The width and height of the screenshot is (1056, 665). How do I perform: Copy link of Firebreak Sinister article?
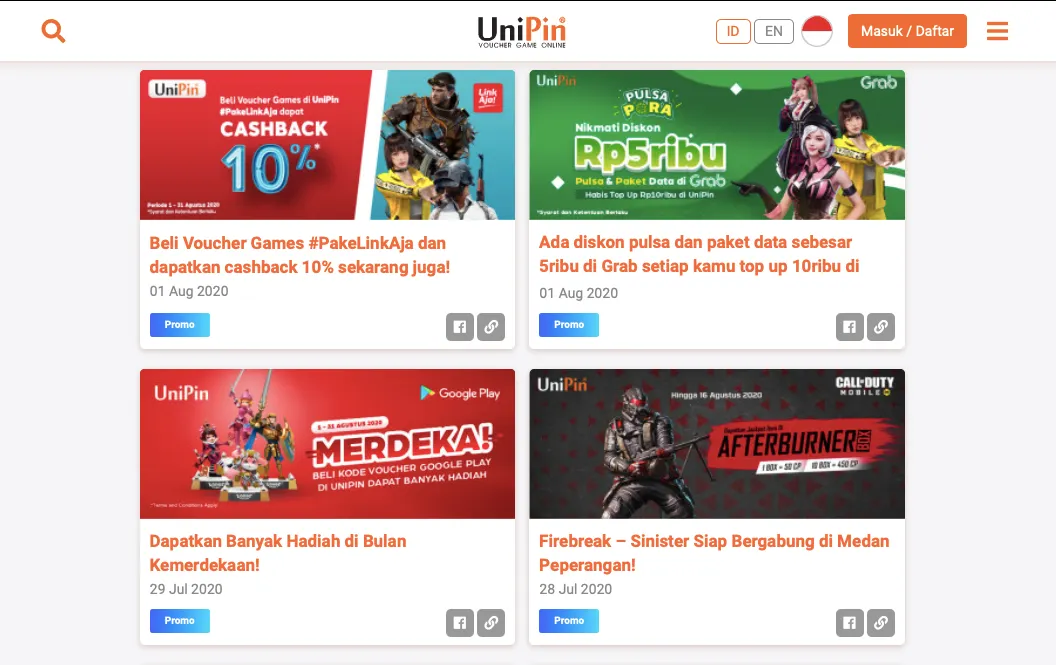coord(881,623)
